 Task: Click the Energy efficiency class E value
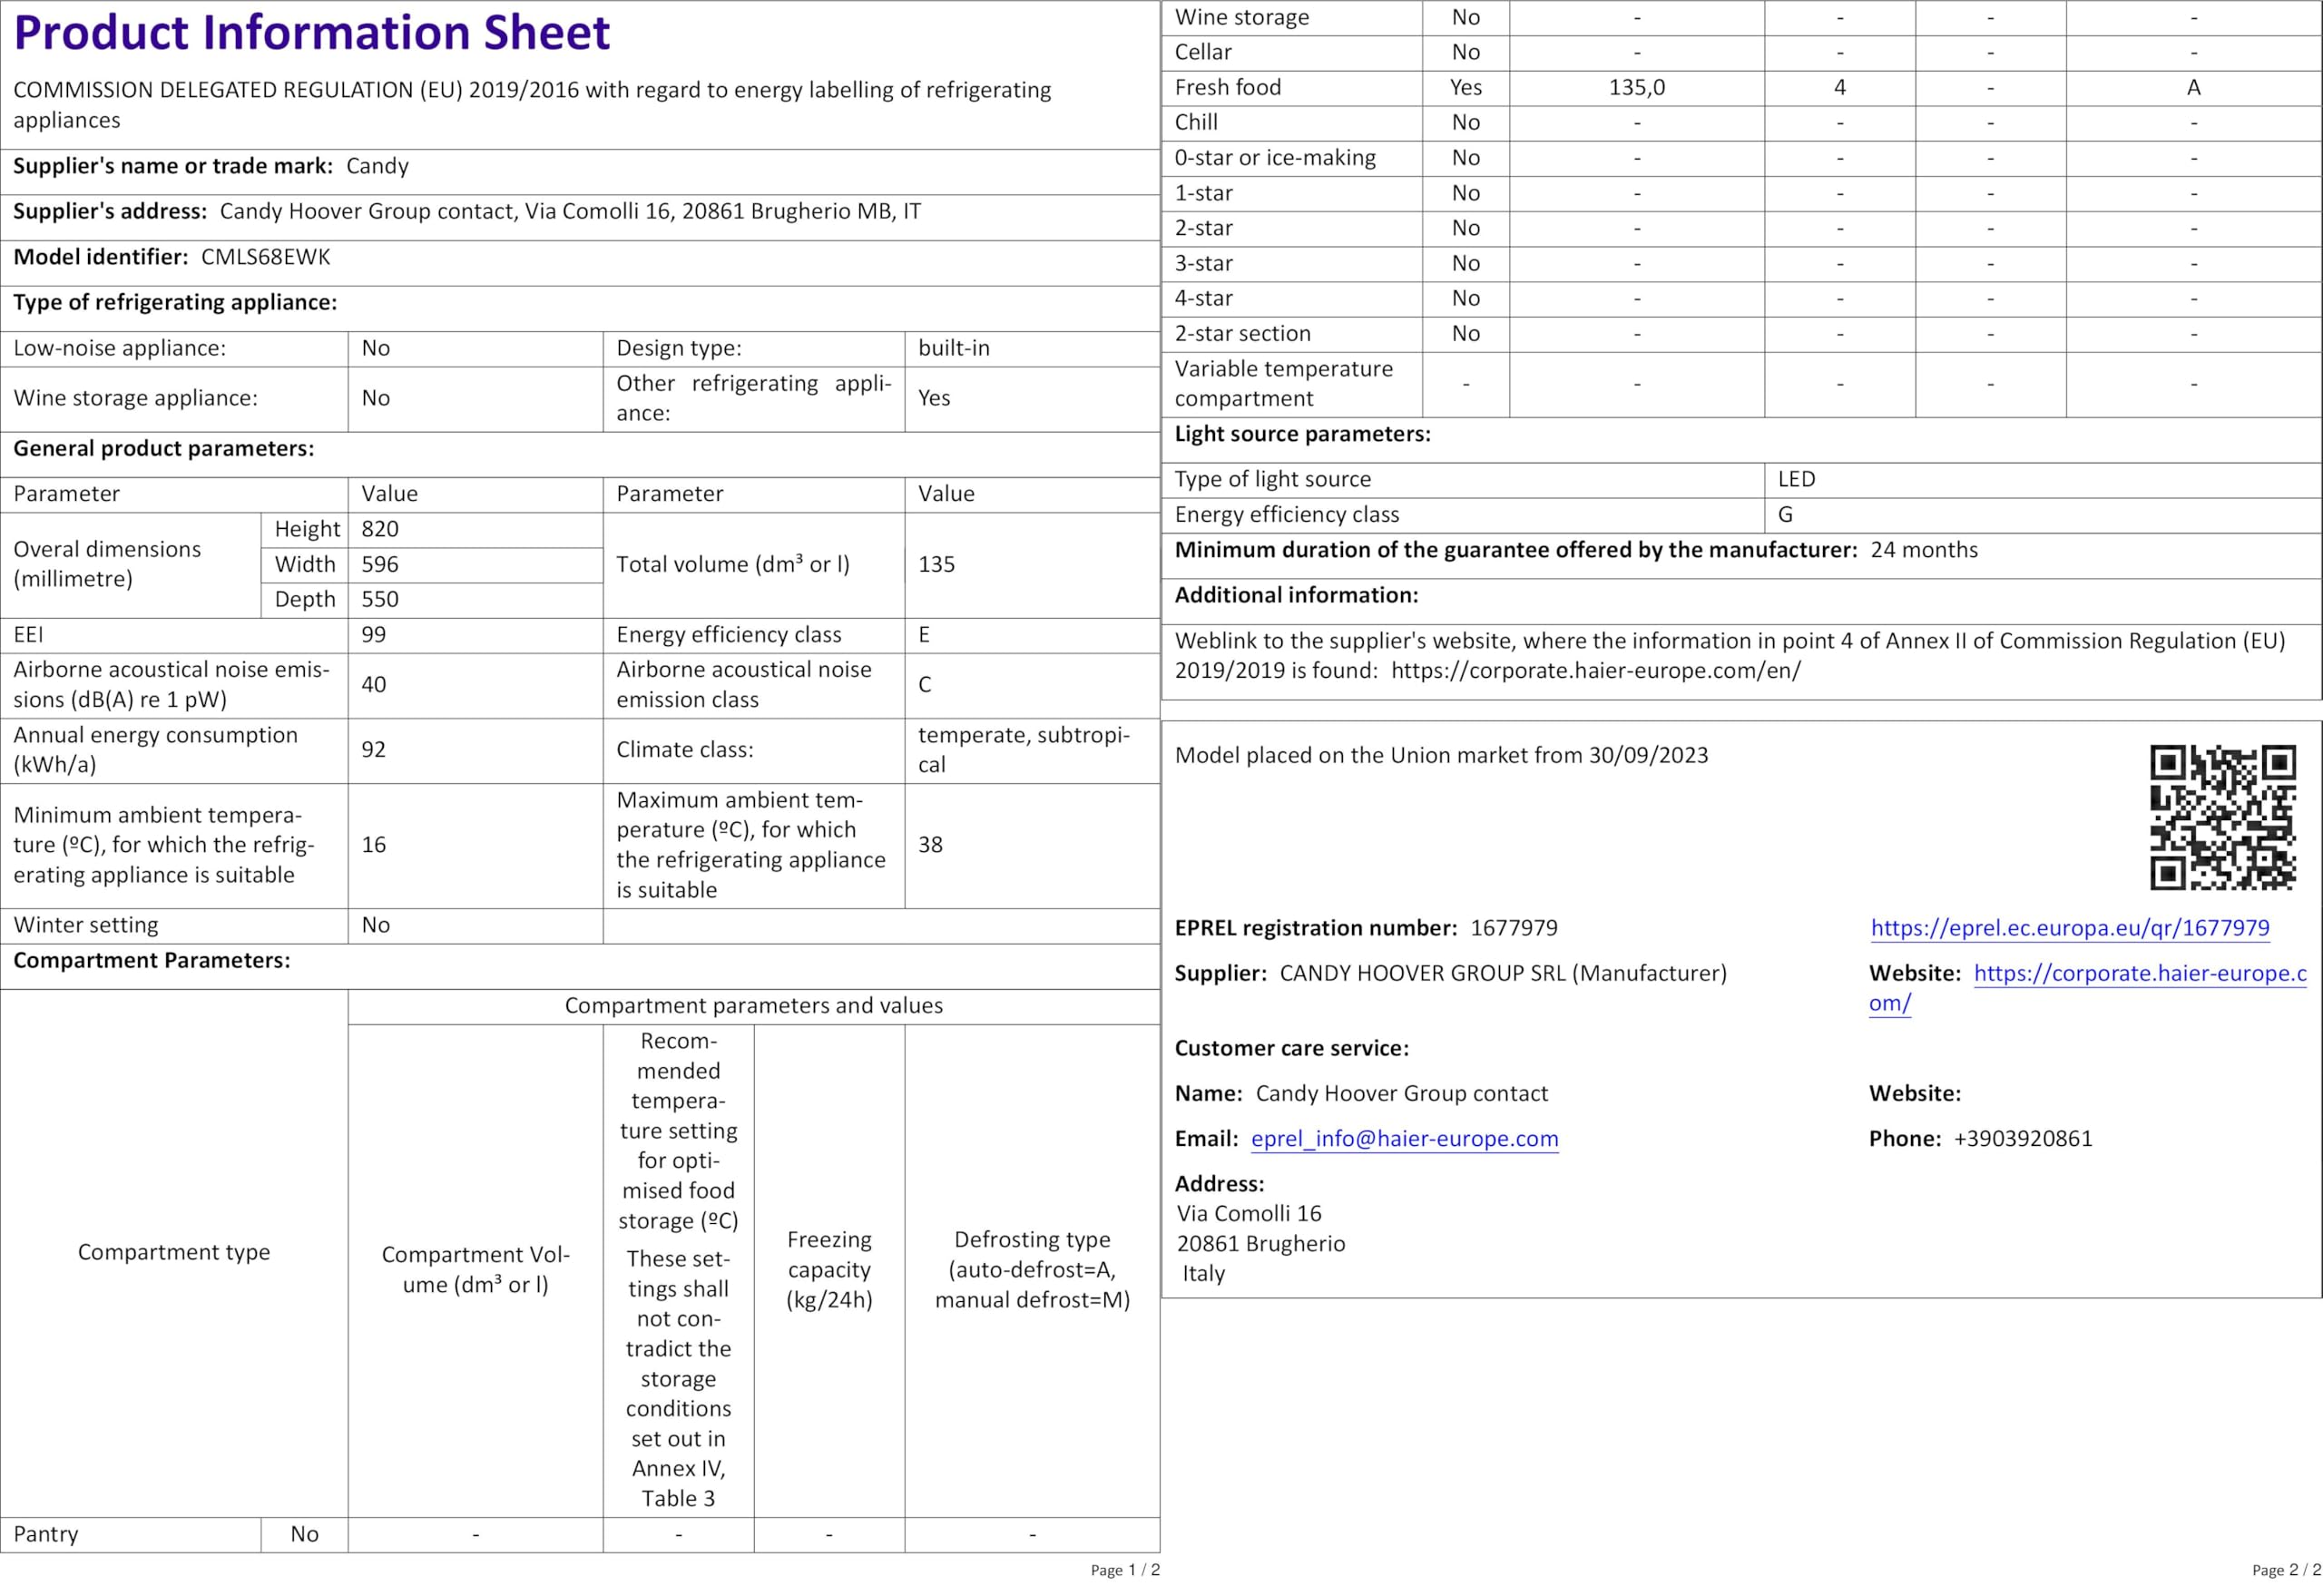924,634
